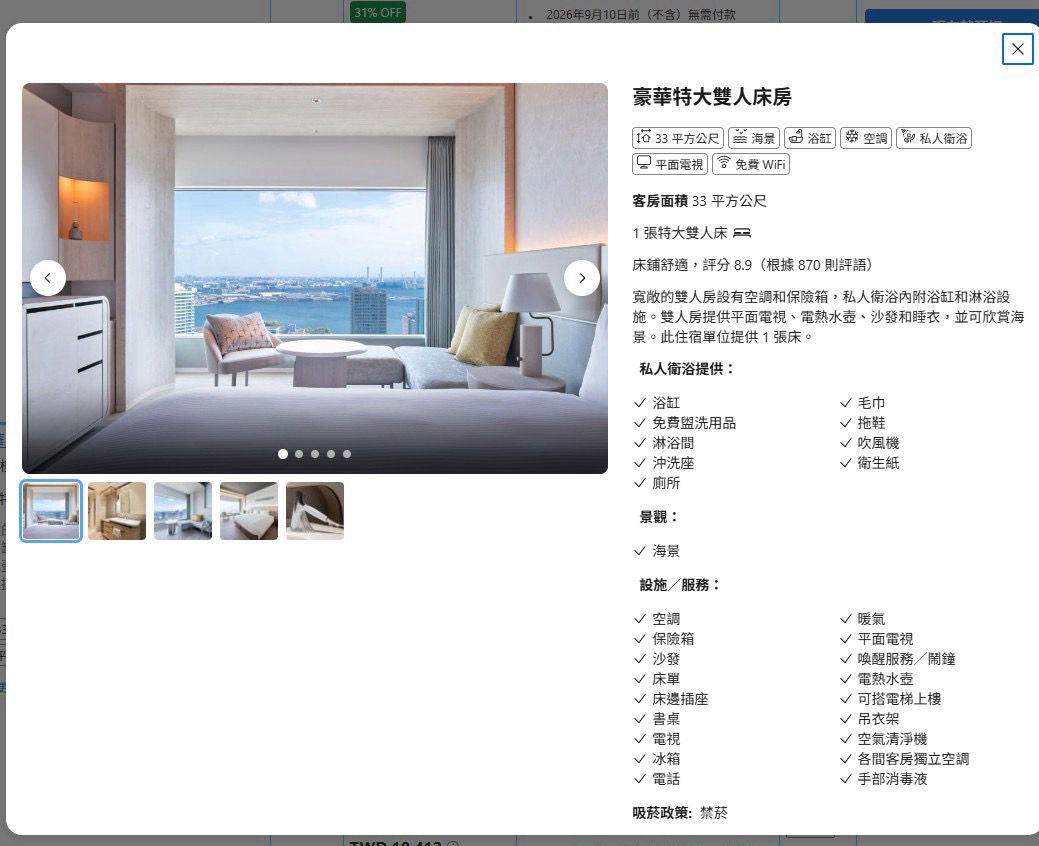Click the bed icon beside 1 張特大雙人床
Image resolution: width=1039 pixels, height=846 pixels.
[x=741, y=233]
